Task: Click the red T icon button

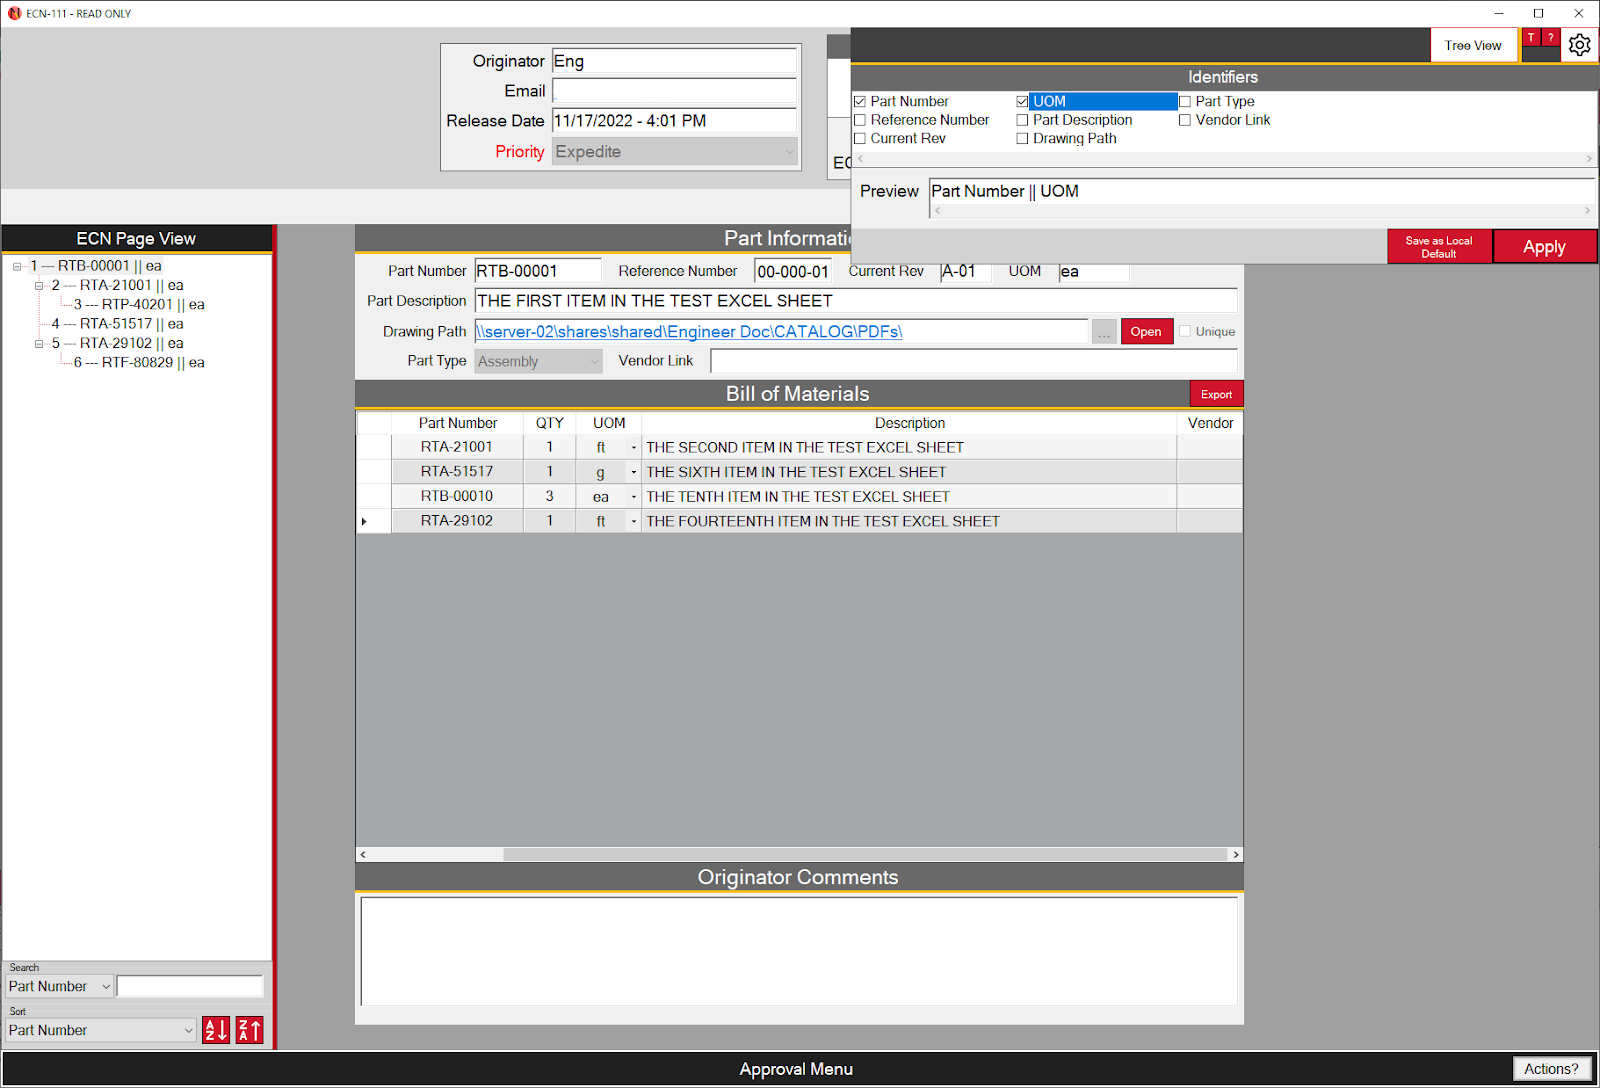Action: coord(1530,38)
